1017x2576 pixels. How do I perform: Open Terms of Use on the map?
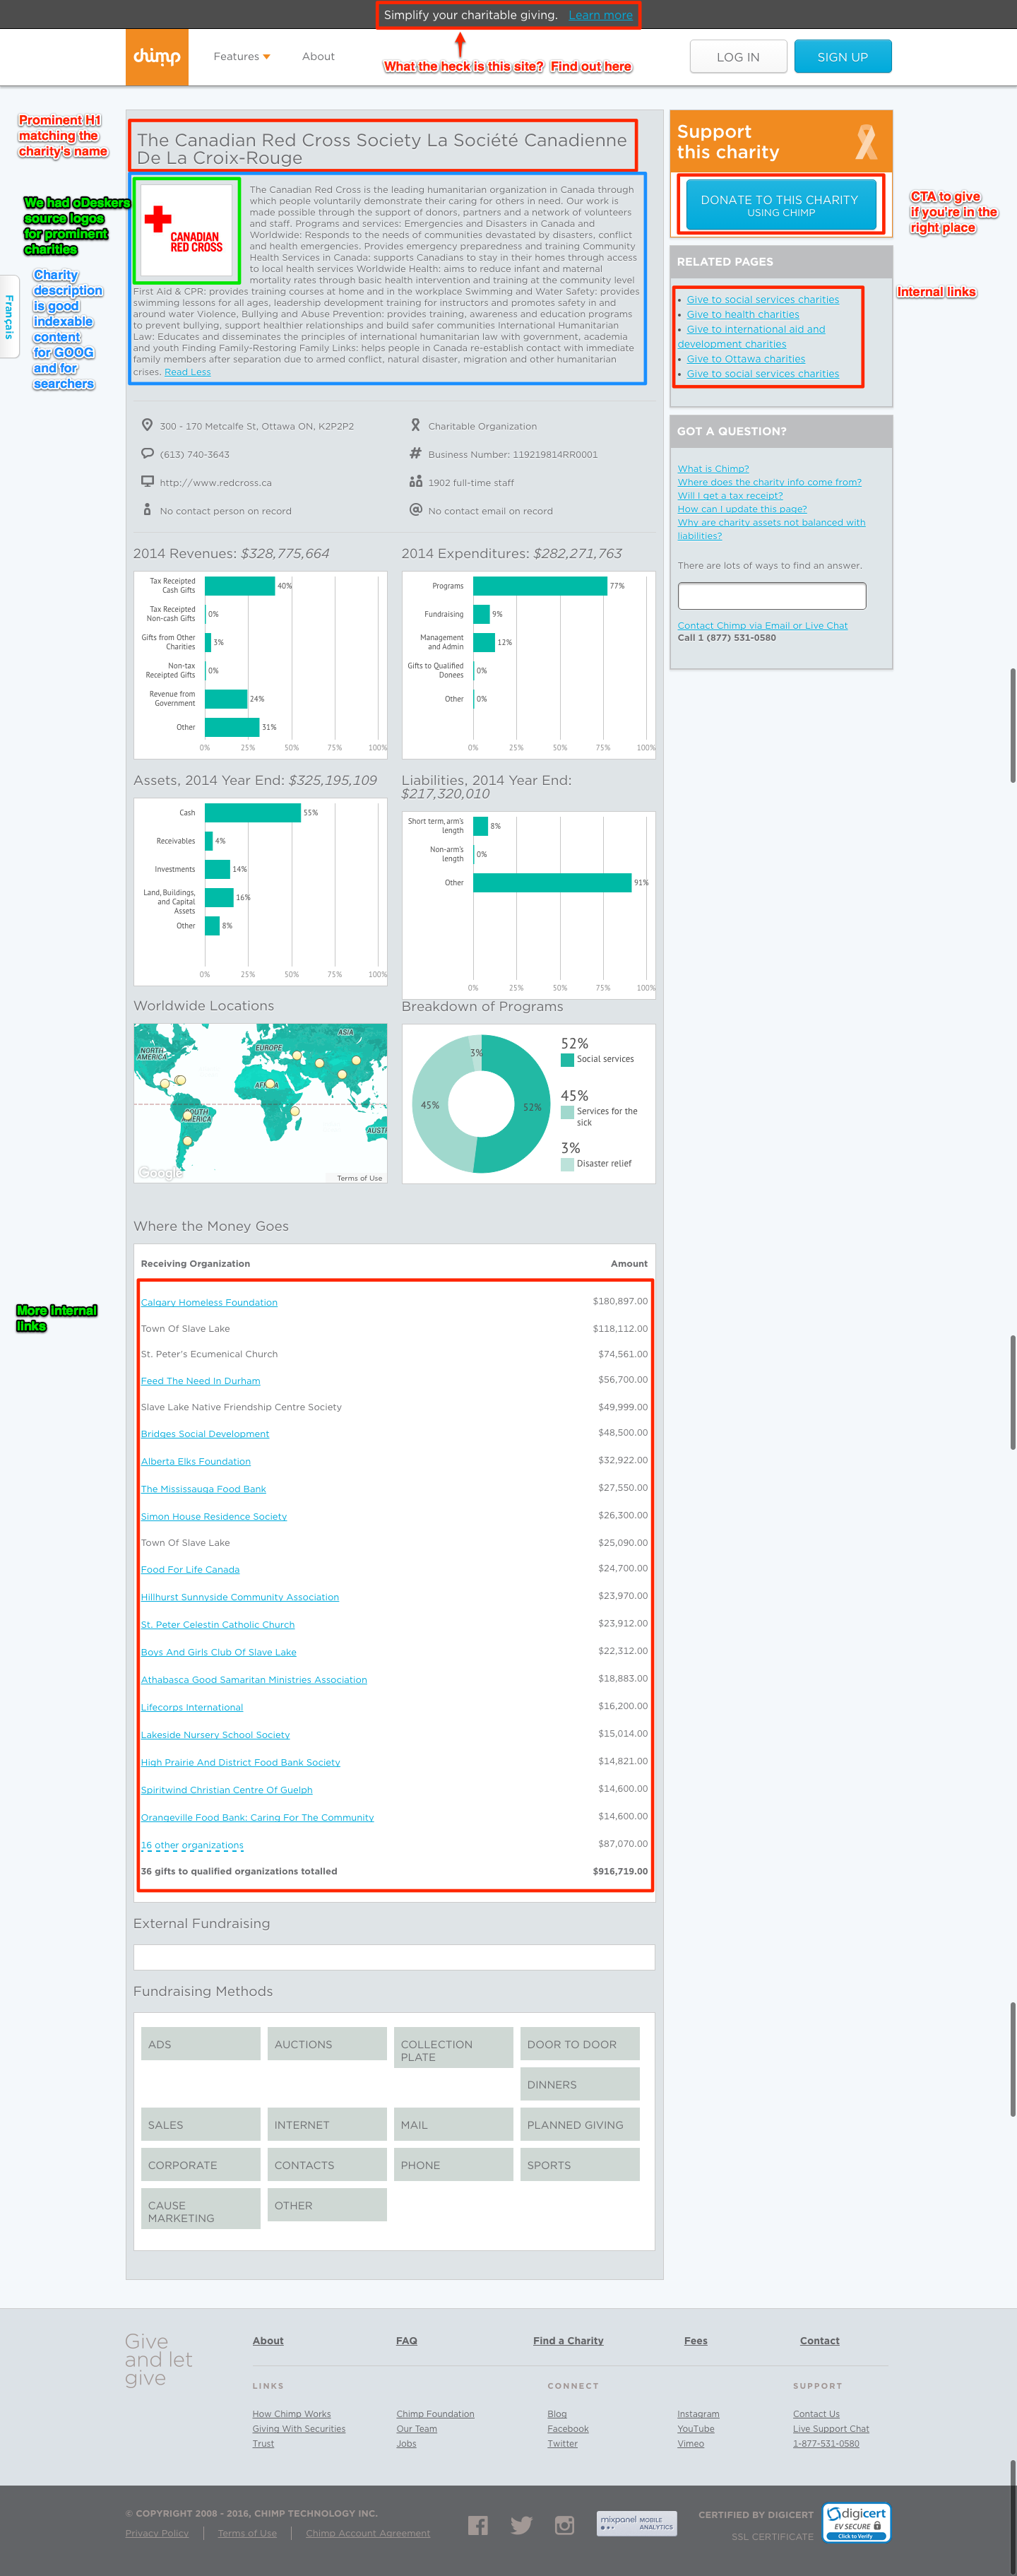360,1178
